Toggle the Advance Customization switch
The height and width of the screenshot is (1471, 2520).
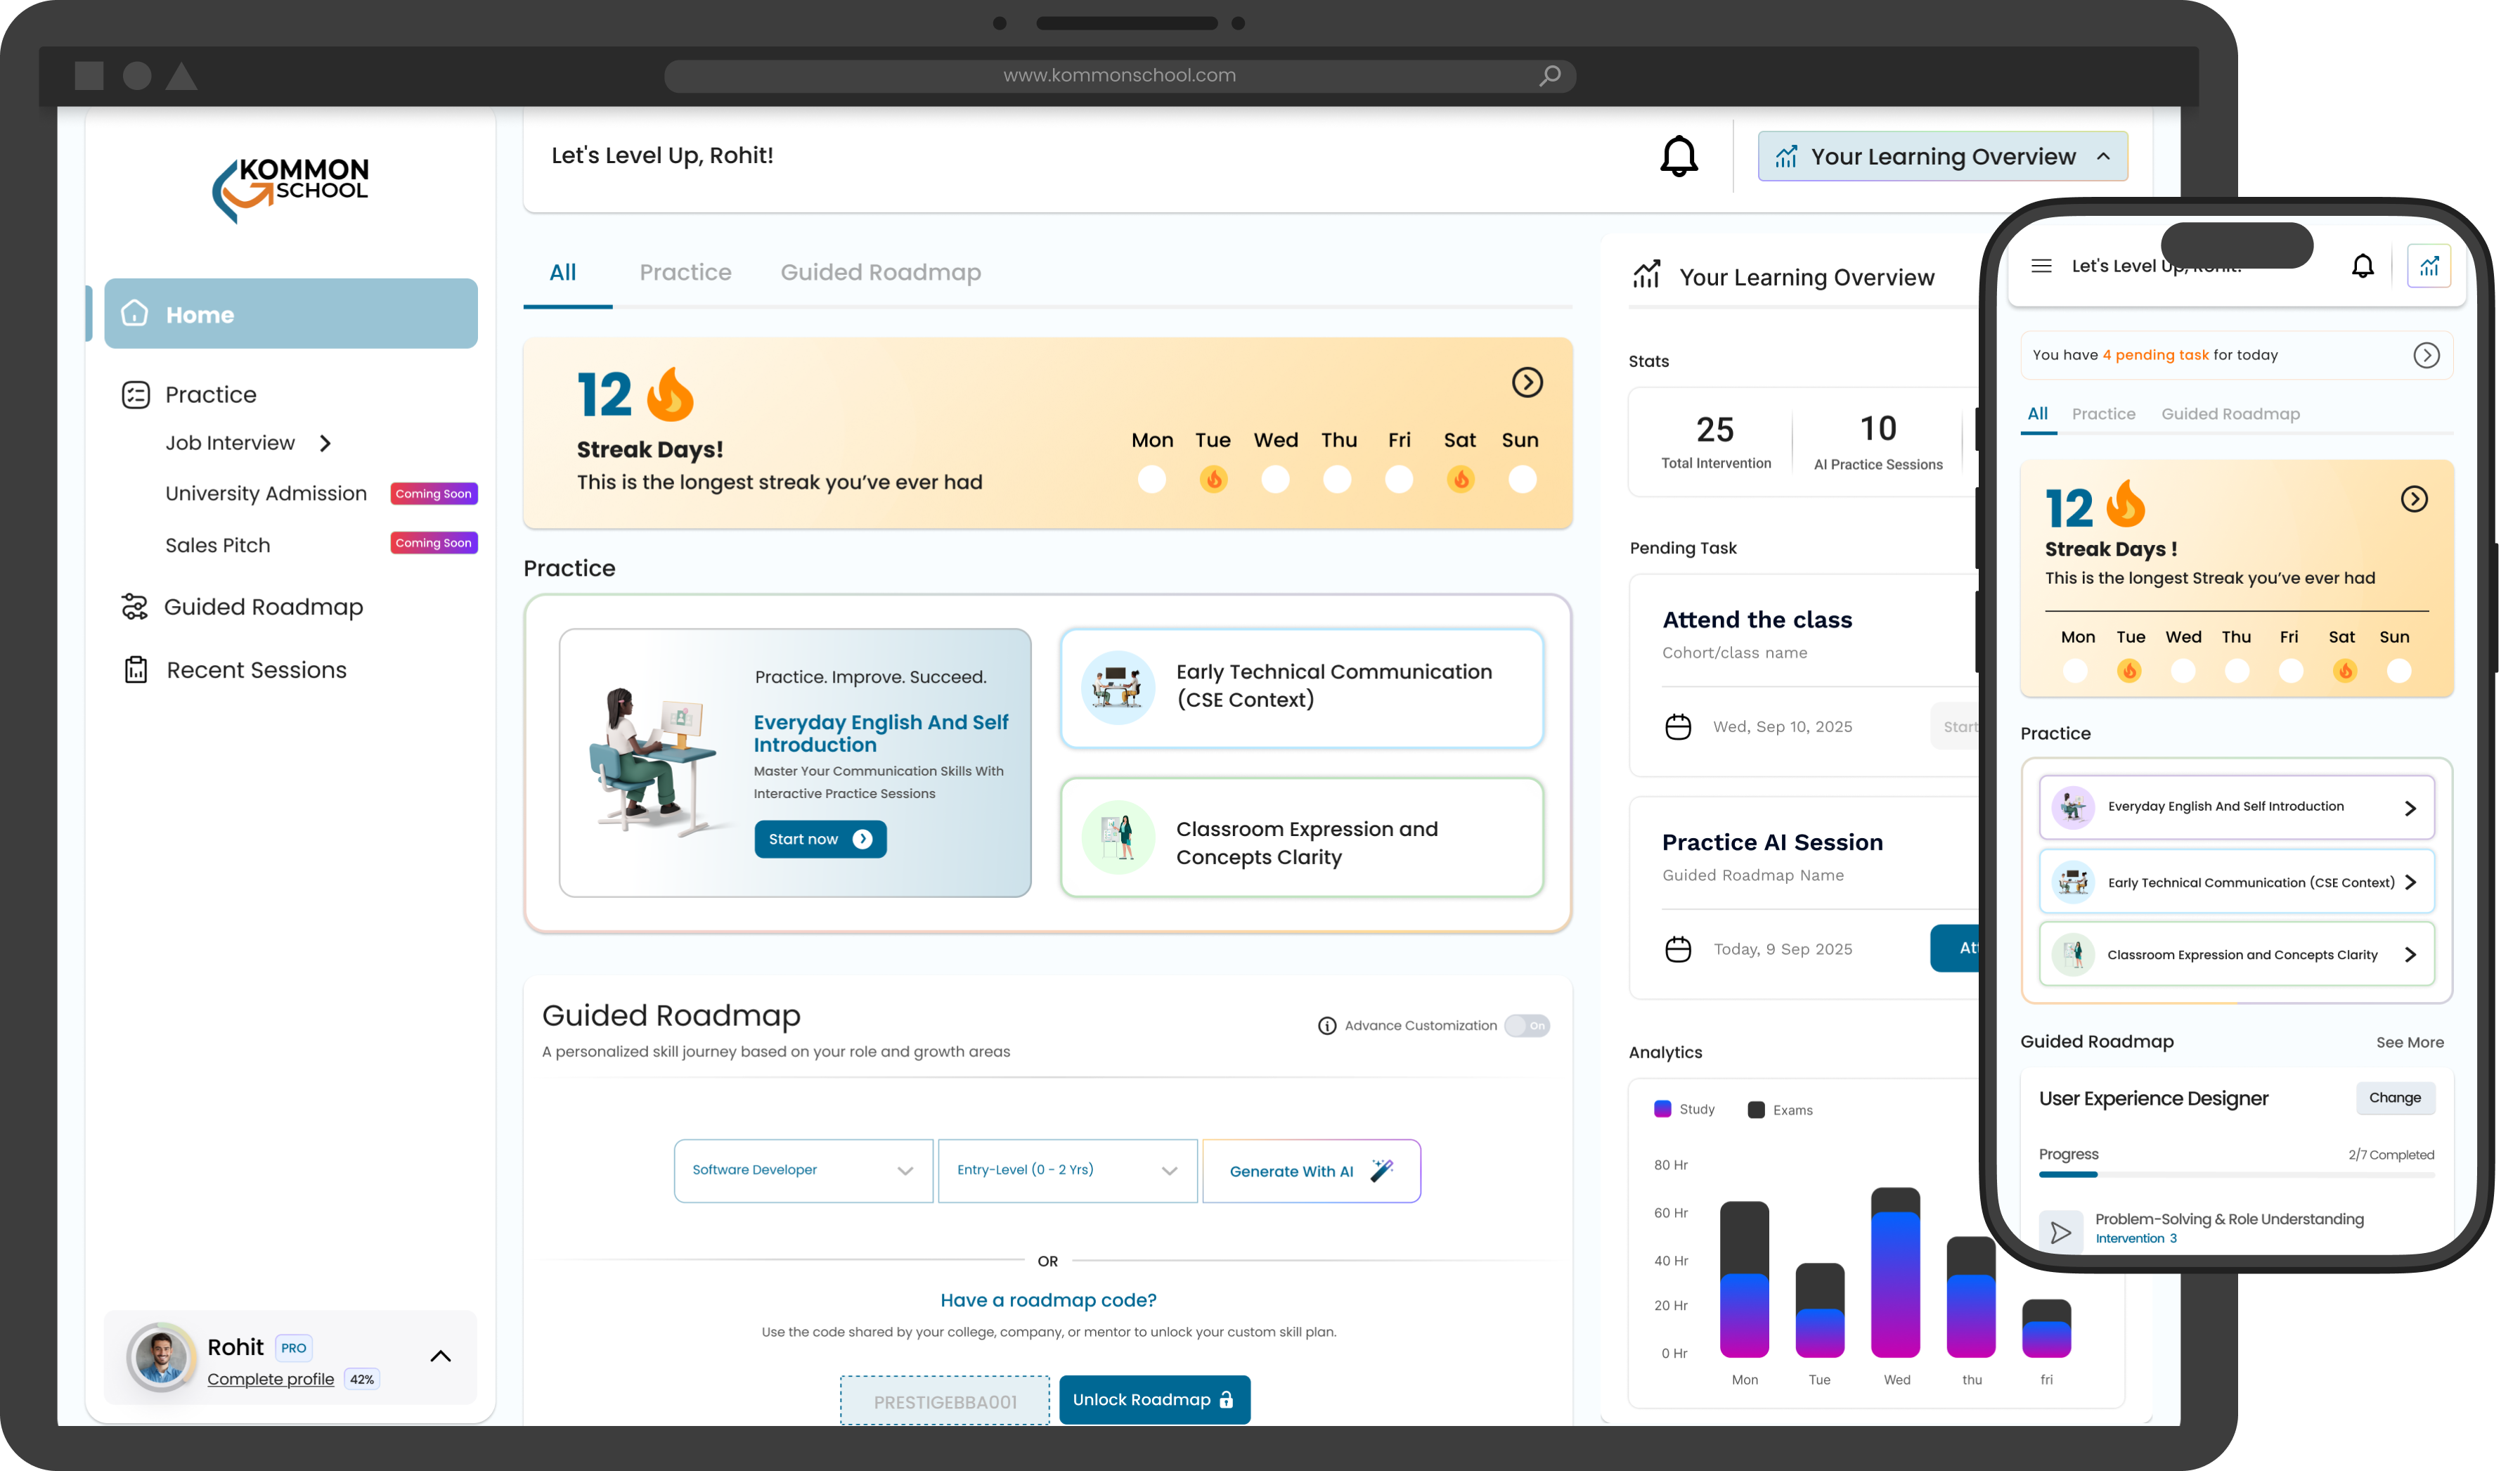[x=1527, y=1026]
